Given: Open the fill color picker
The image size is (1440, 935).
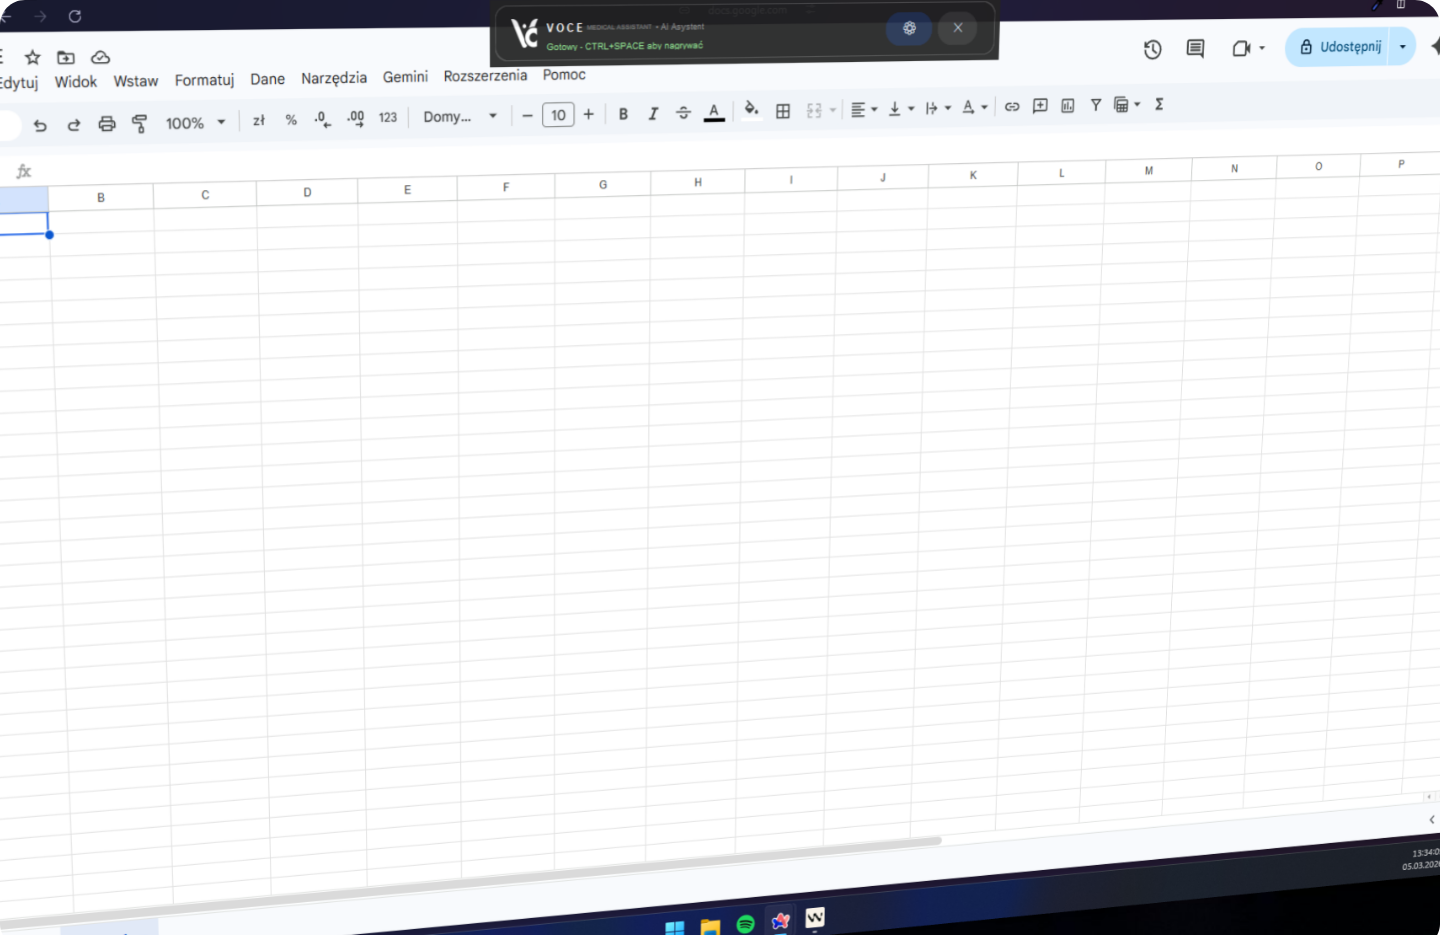Looking at the screenshot, I should 751,110.
